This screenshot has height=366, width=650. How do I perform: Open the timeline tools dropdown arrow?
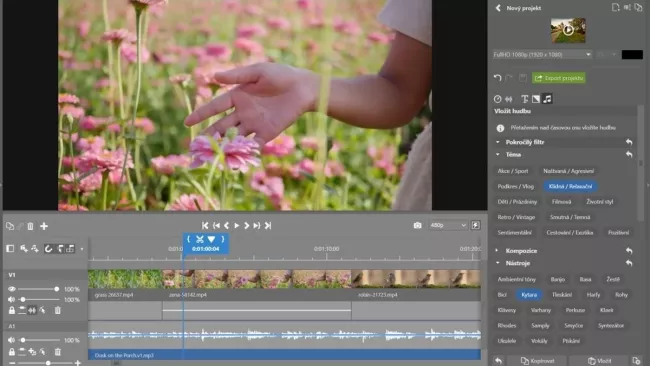(x=82, y=249)
